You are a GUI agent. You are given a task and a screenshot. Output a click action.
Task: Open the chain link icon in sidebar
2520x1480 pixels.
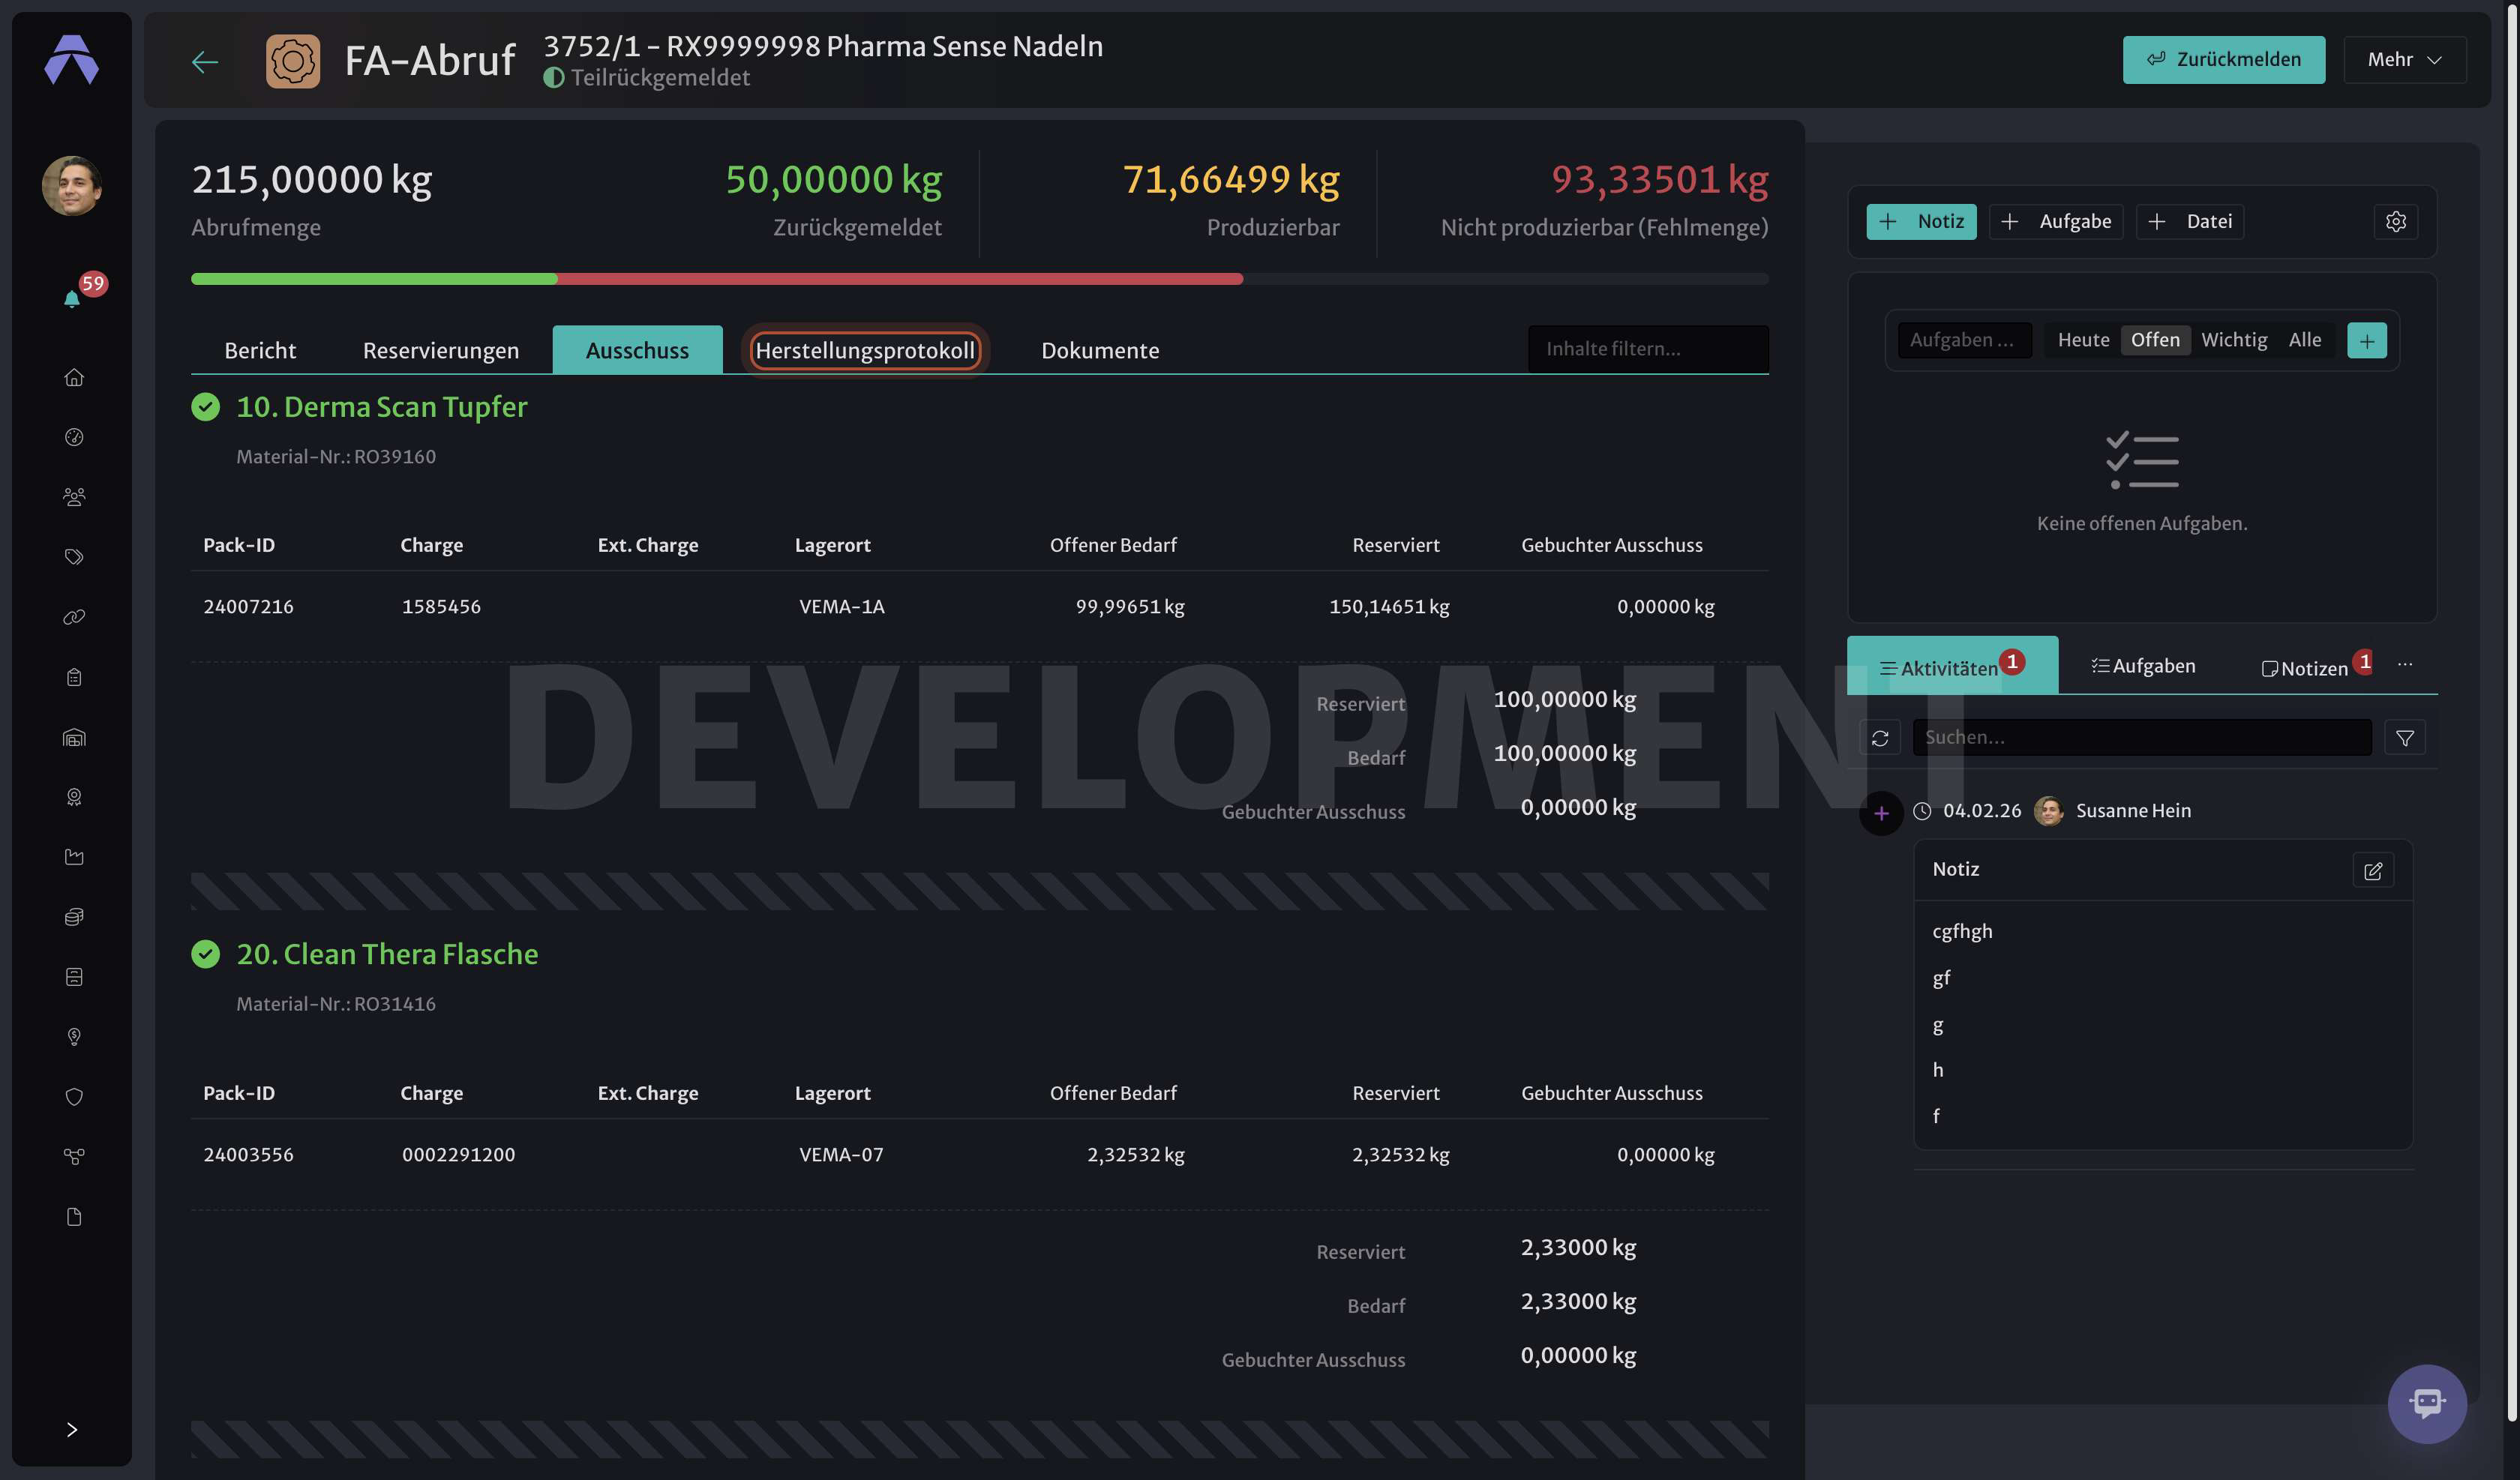(74, 617)
